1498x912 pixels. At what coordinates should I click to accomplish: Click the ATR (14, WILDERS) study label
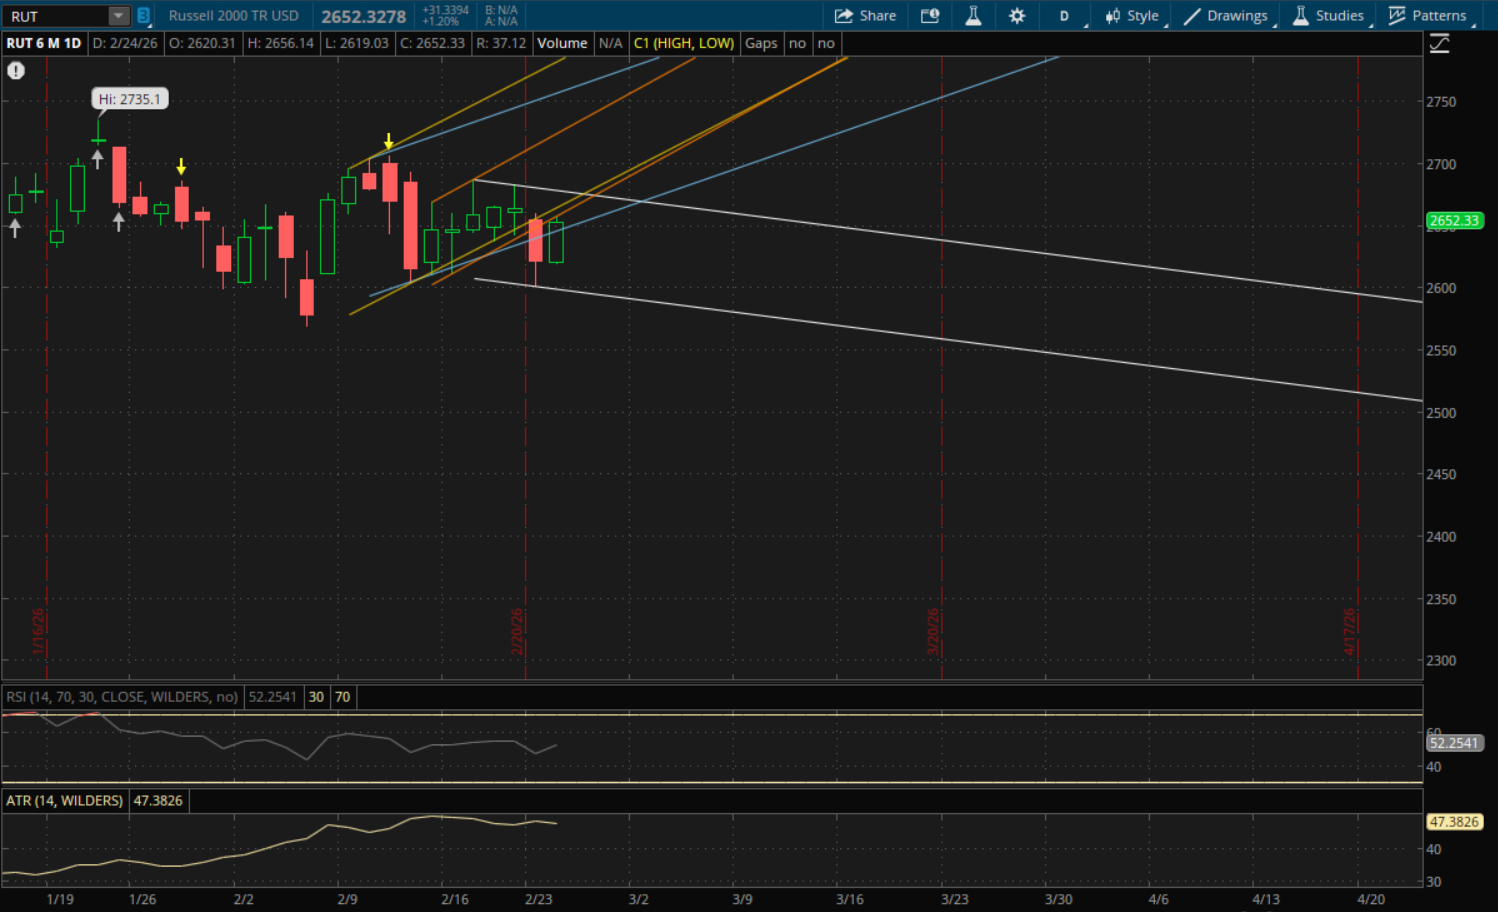point(65,801)
